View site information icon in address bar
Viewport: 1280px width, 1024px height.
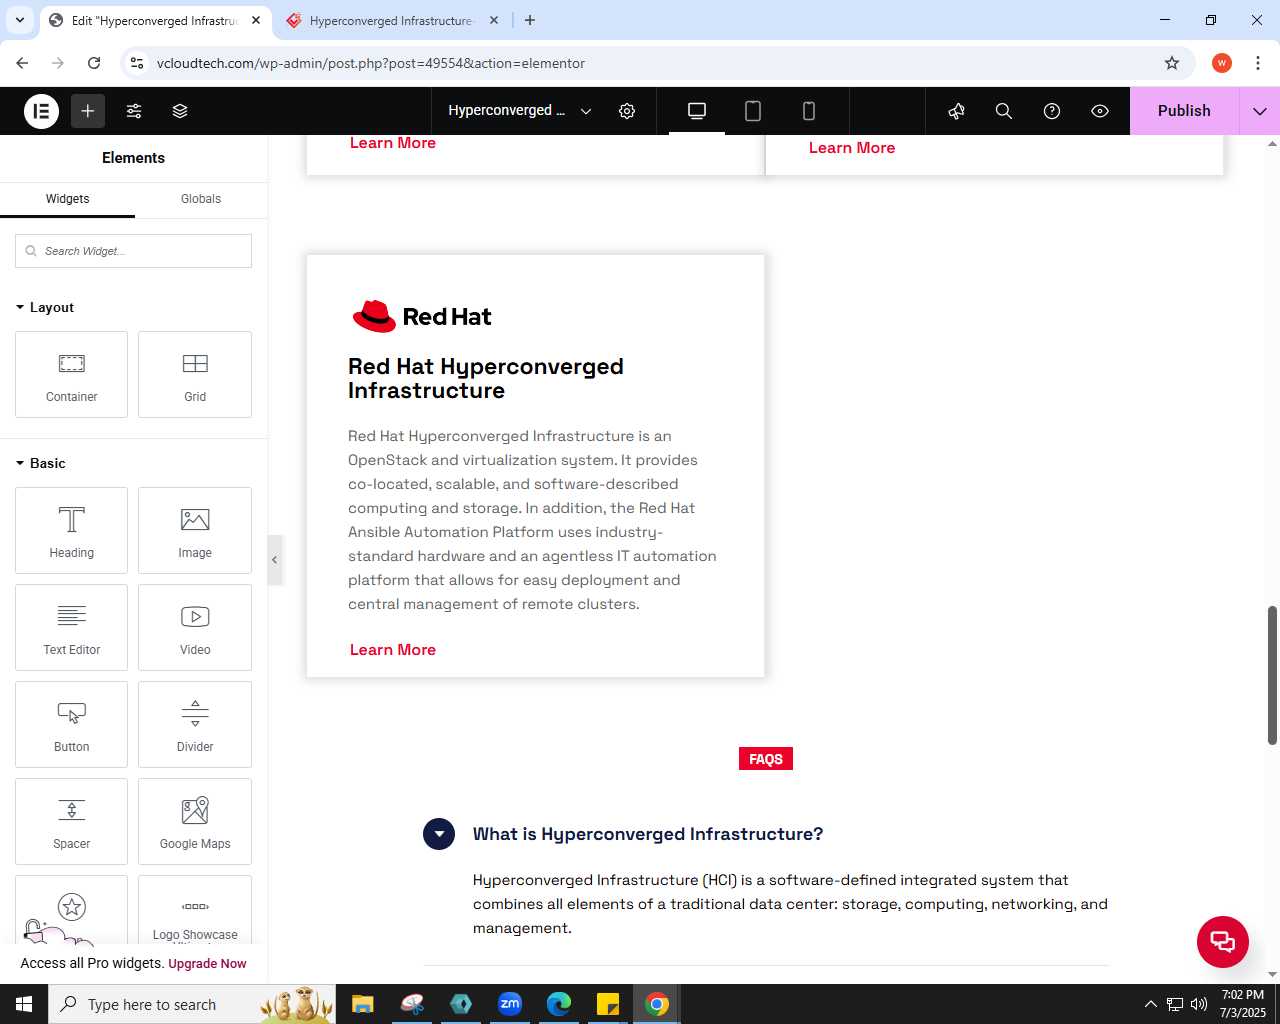[x=137, y=63]
